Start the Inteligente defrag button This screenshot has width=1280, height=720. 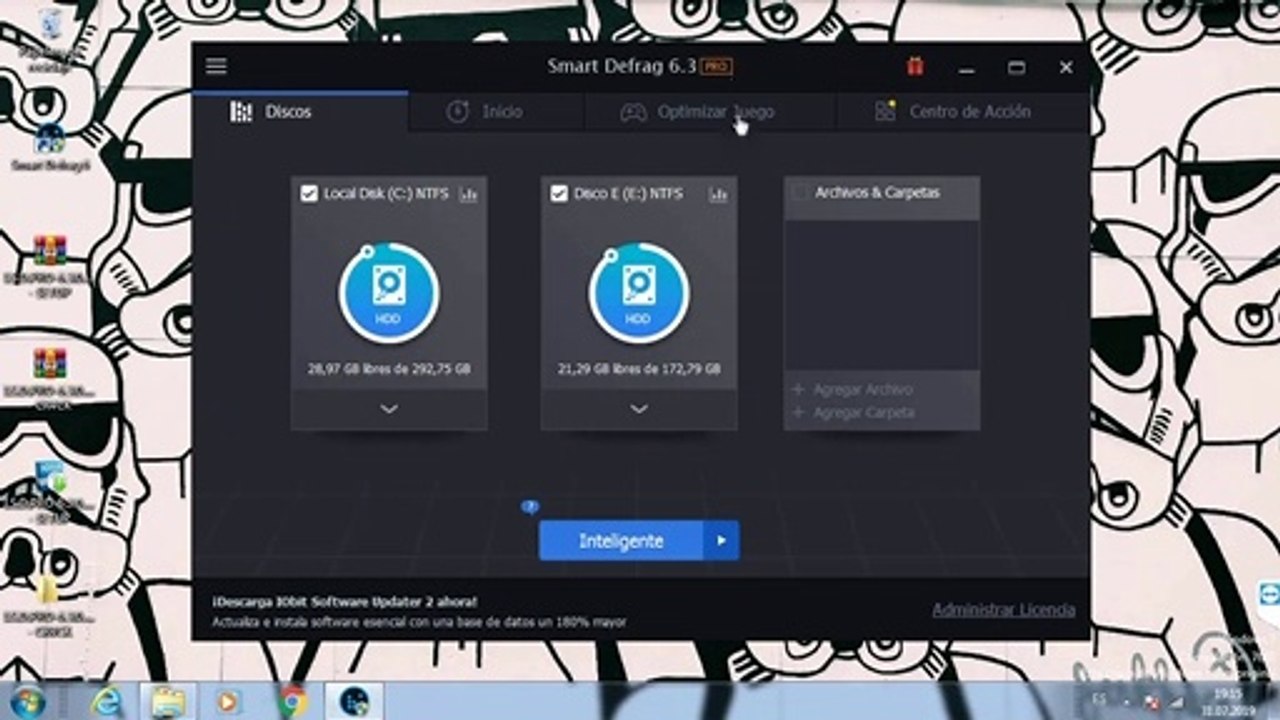[x=620, y=541]
